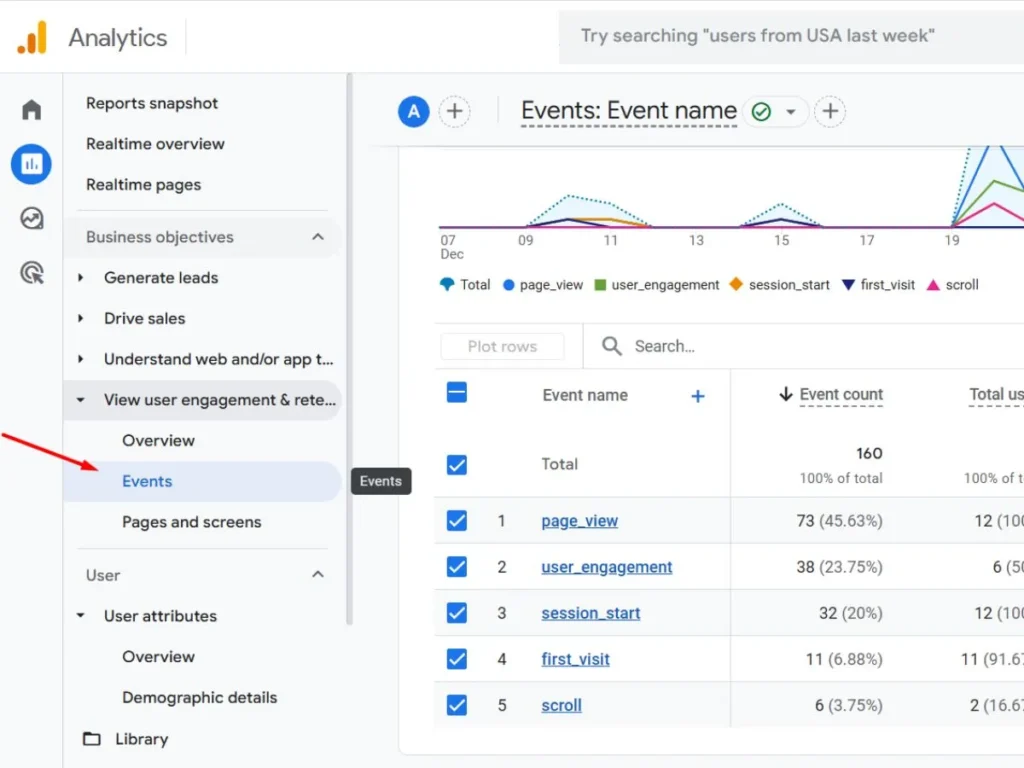Open Realtime overview report
This screenshot has height=768, width=1024.
(x=155, y=143)
